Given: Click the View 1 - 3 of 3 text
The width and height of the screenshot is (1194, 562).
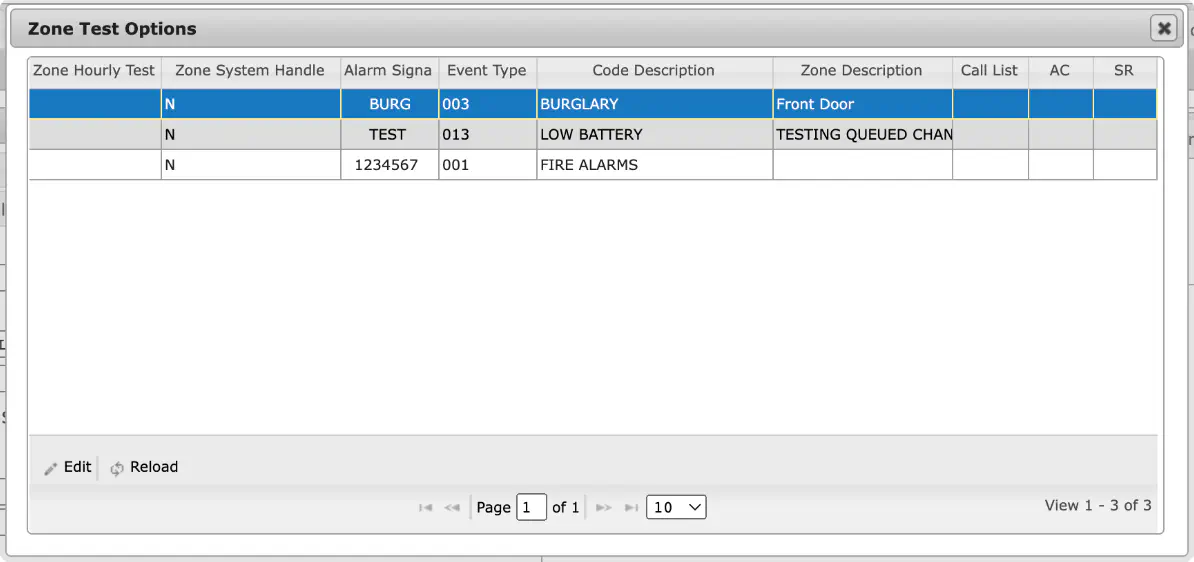Looking at the screenshot, I should pyautogui.click(x=1097, y=505).
